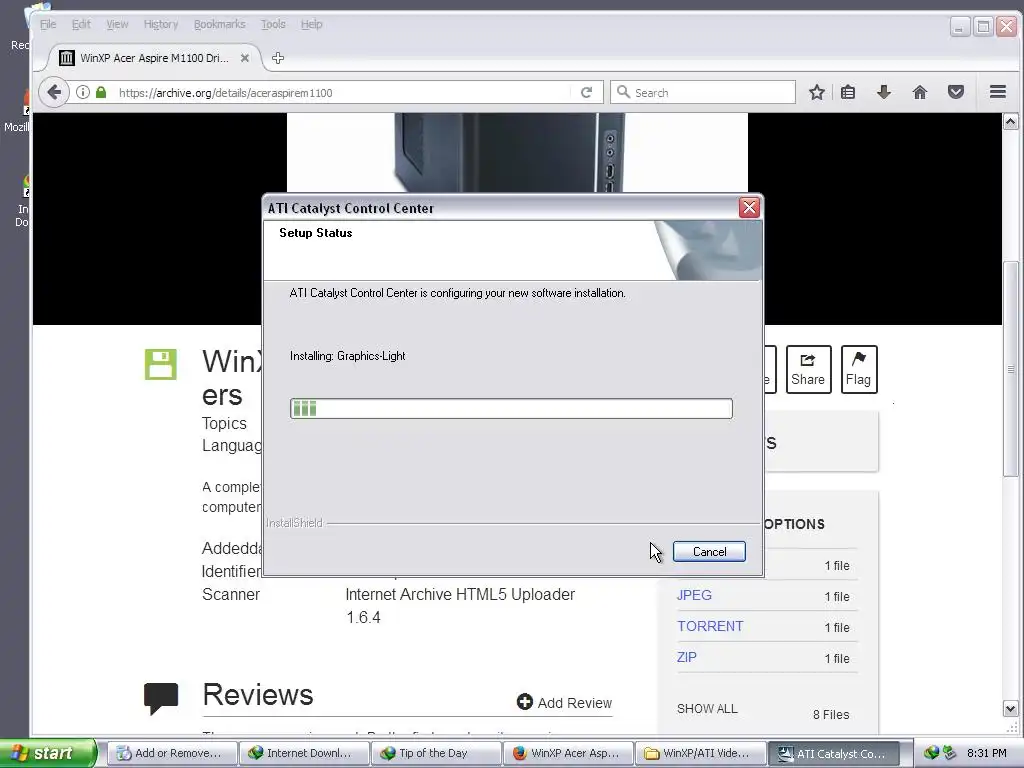Switch to Tip of the Day taskbar item

(436, 753)
